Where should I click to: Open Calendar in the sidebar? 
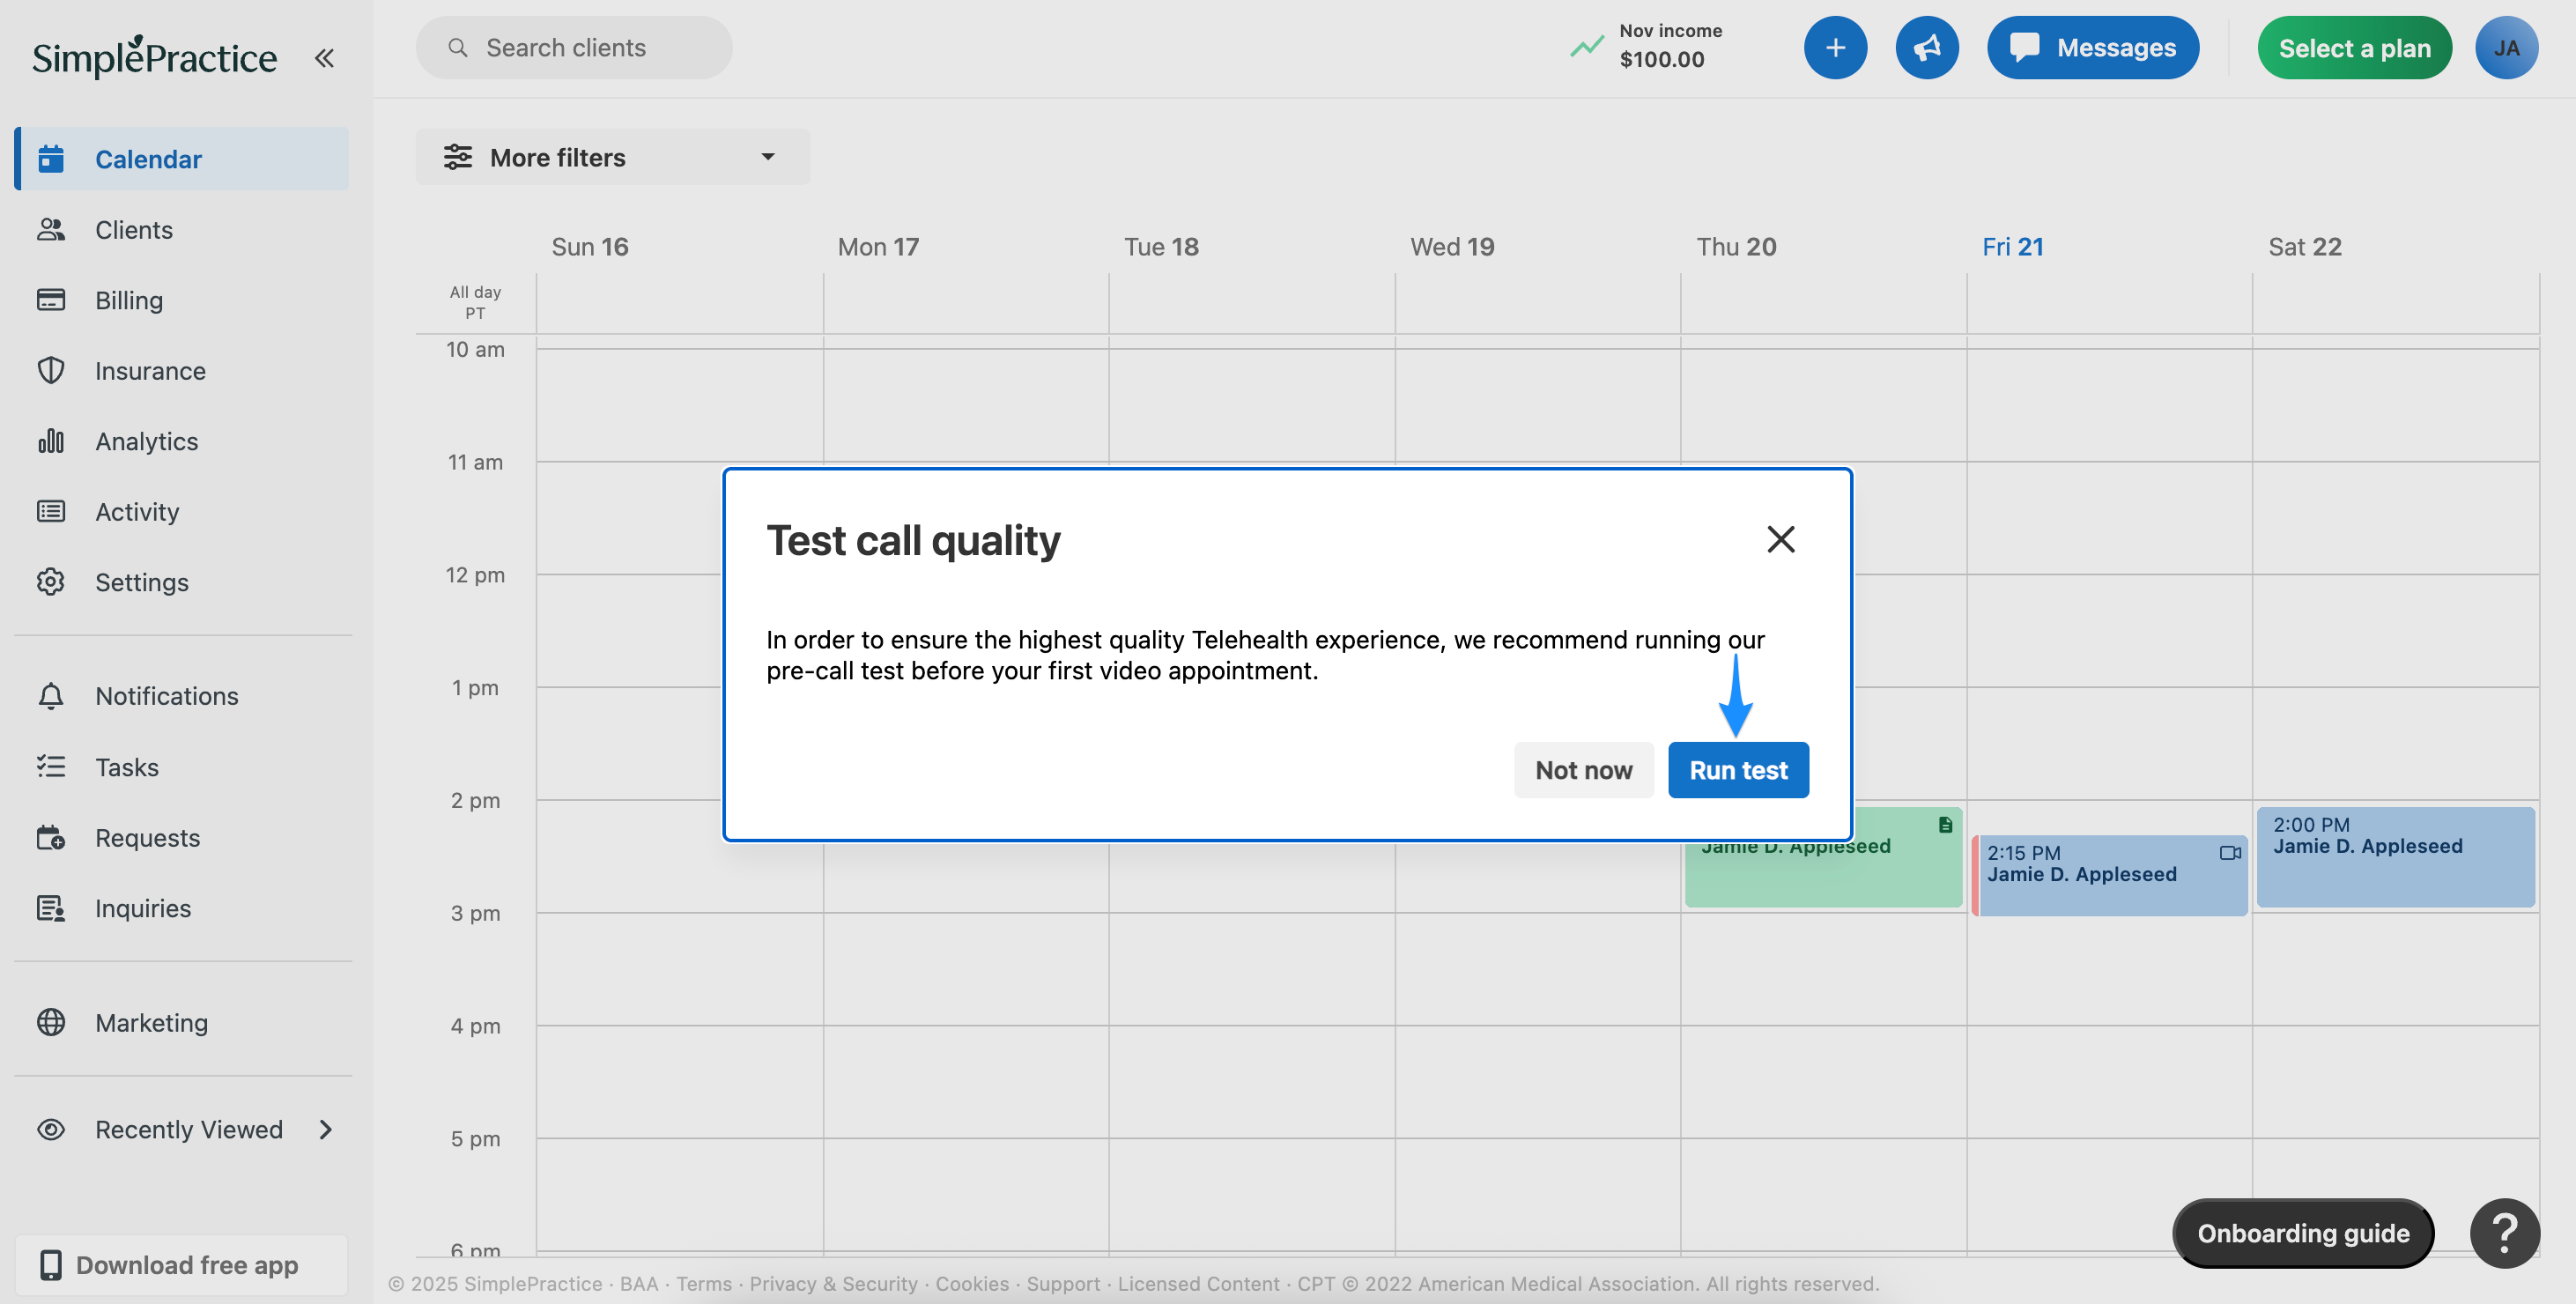(183, 159)
